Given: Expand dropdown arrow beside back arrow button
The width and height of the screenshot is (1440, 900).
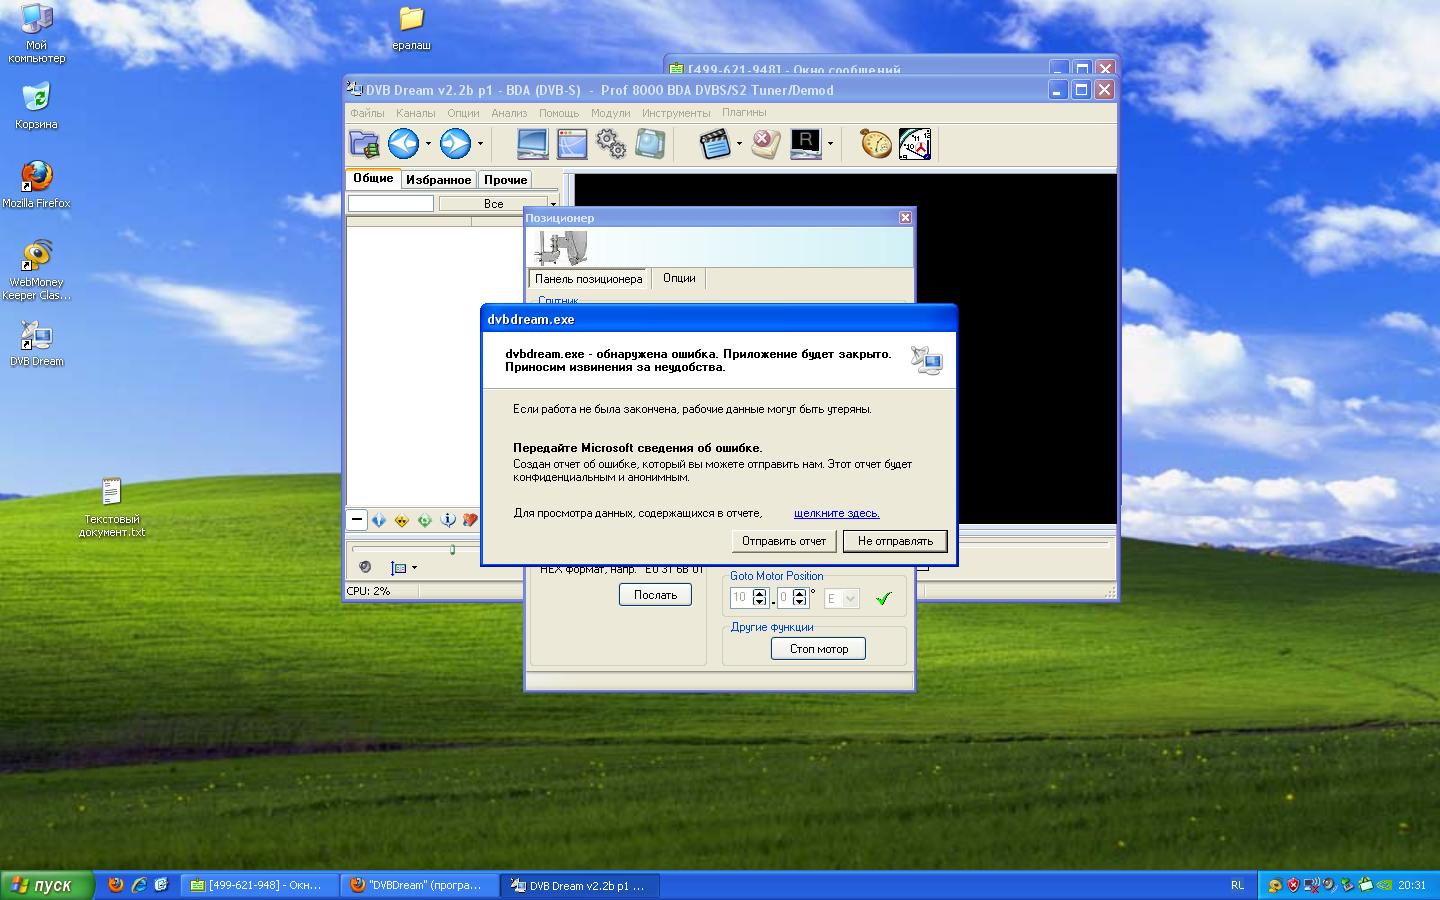Looking at the screenshot, I should [428, 144].
